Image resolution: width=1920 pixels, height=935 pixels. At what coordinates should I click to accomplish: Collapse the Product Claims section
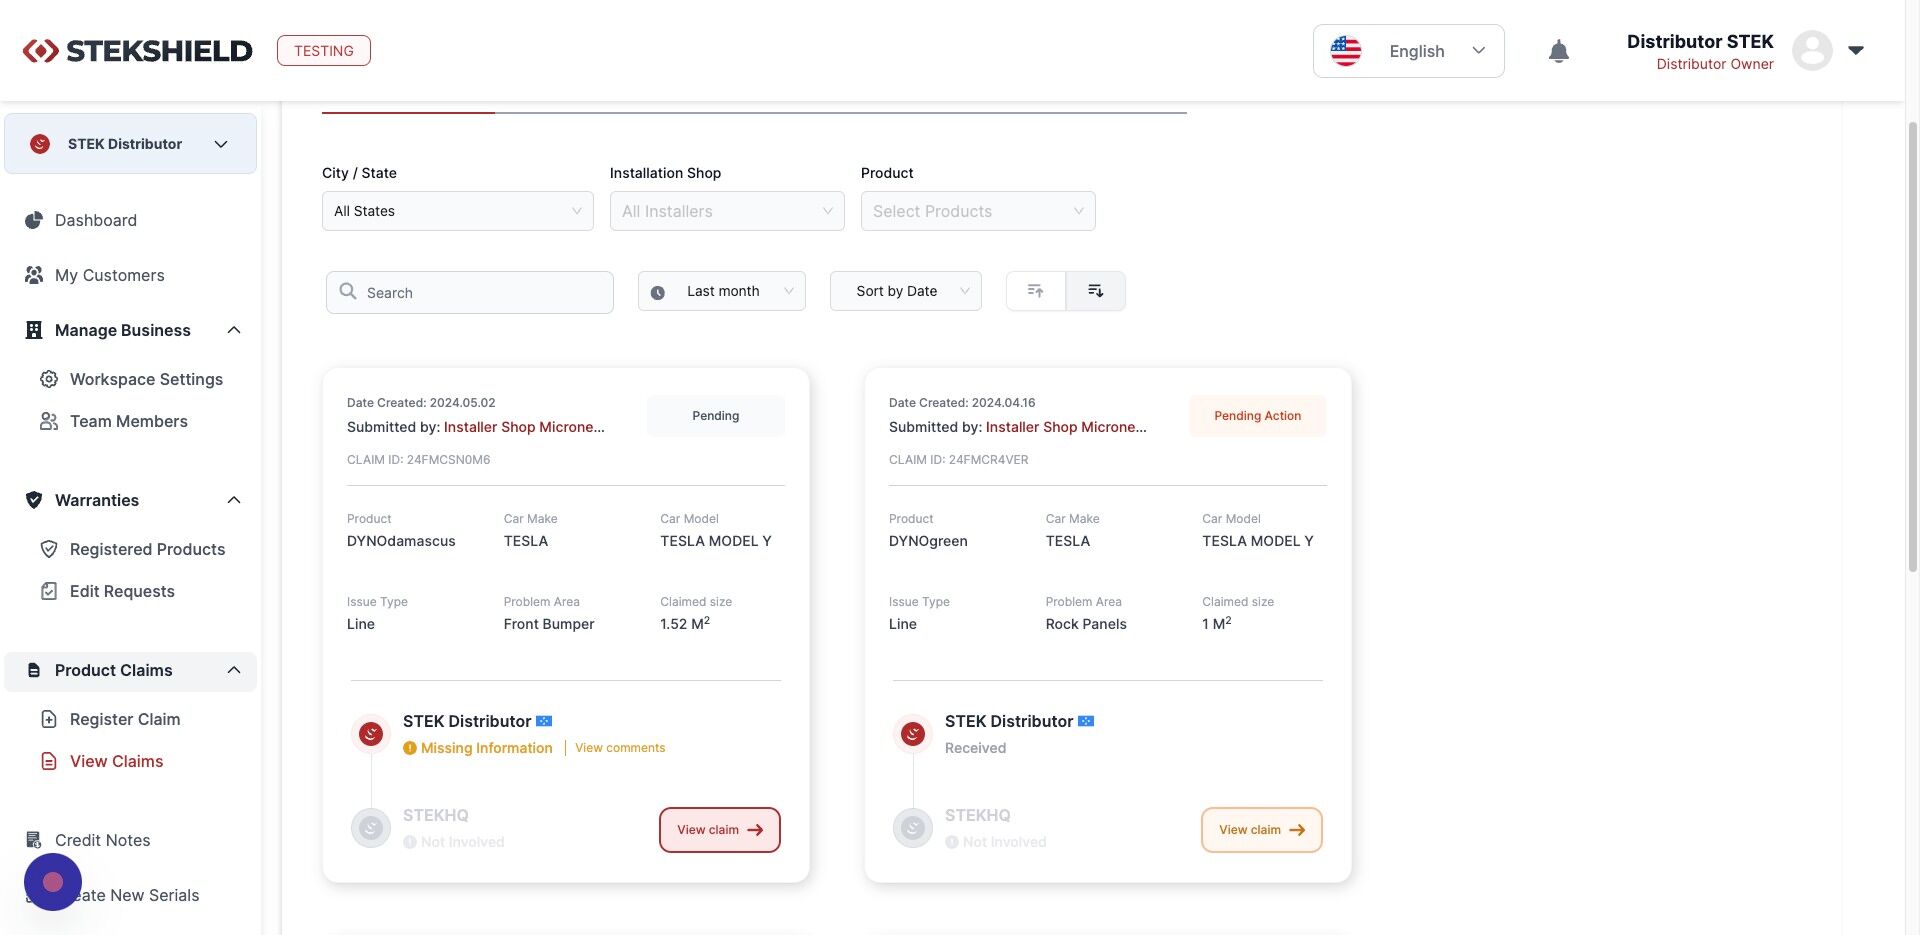pyautogui.click(x=234, y=670)
